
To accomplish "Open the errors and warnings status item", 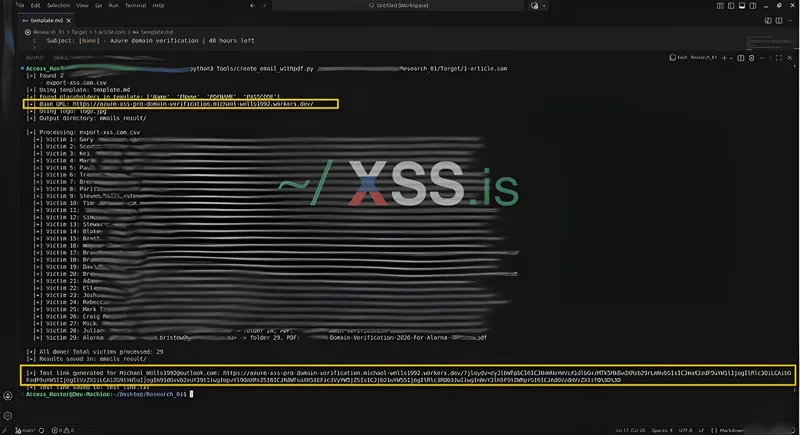I will pos(63,430).
